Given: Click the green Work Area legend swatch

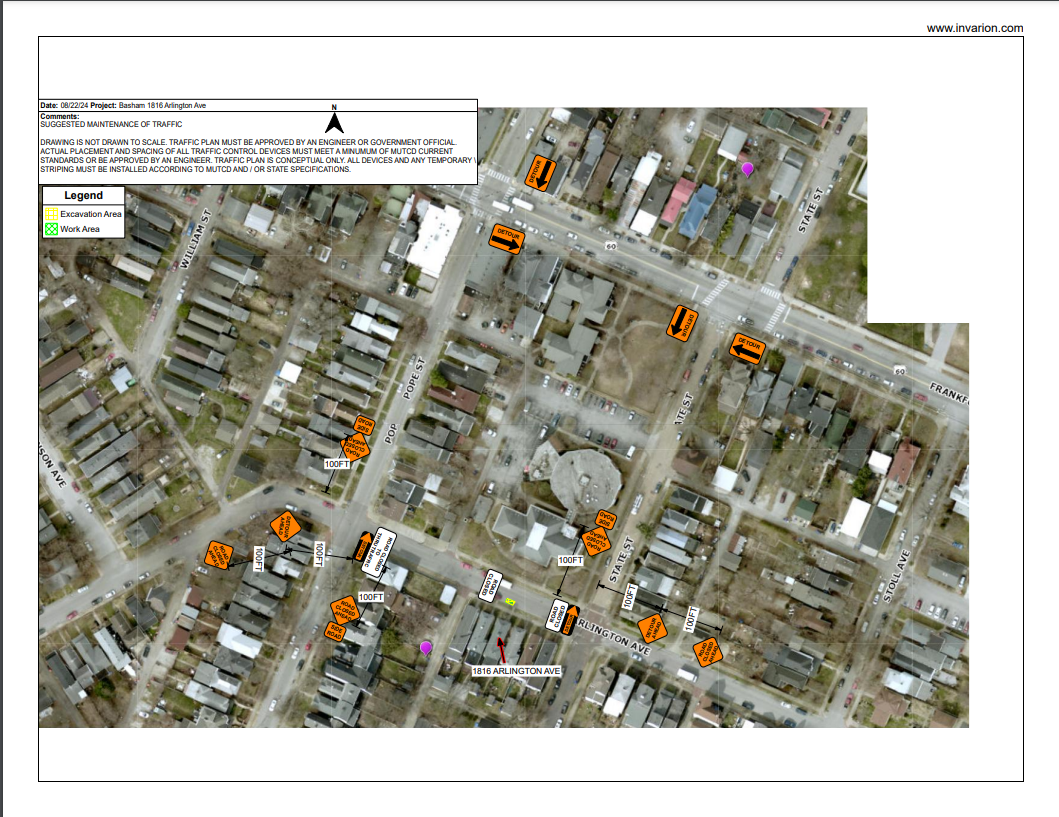Looking at the screenshot, I should point(51,229).
